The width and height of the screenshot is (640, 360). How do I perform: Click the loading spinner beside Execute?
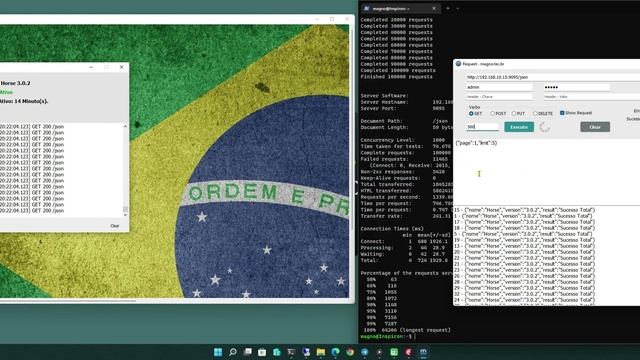pos(544,127)
